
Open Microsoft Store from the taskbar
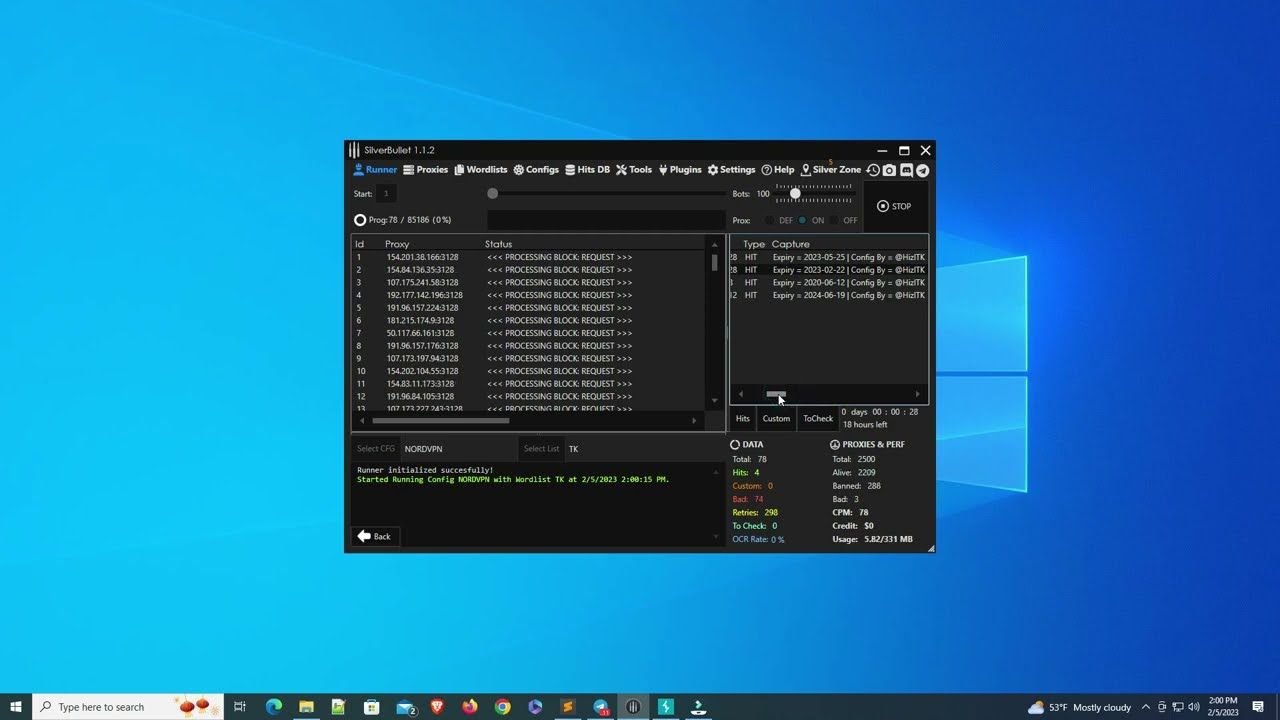click(372, 707)
